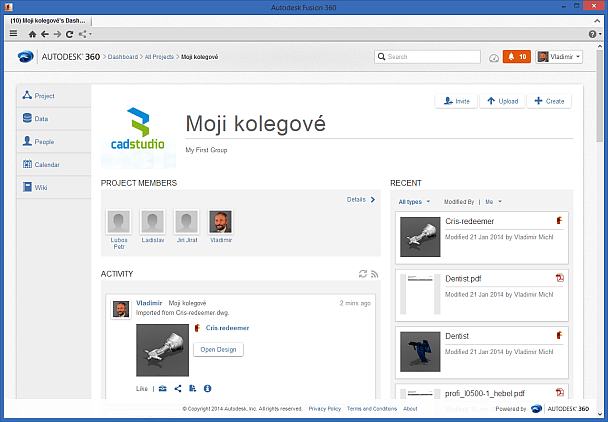Screen dimensions: 608x422
Task: Open the Data section in the sidebar
Action: click(x=54, y=119)
